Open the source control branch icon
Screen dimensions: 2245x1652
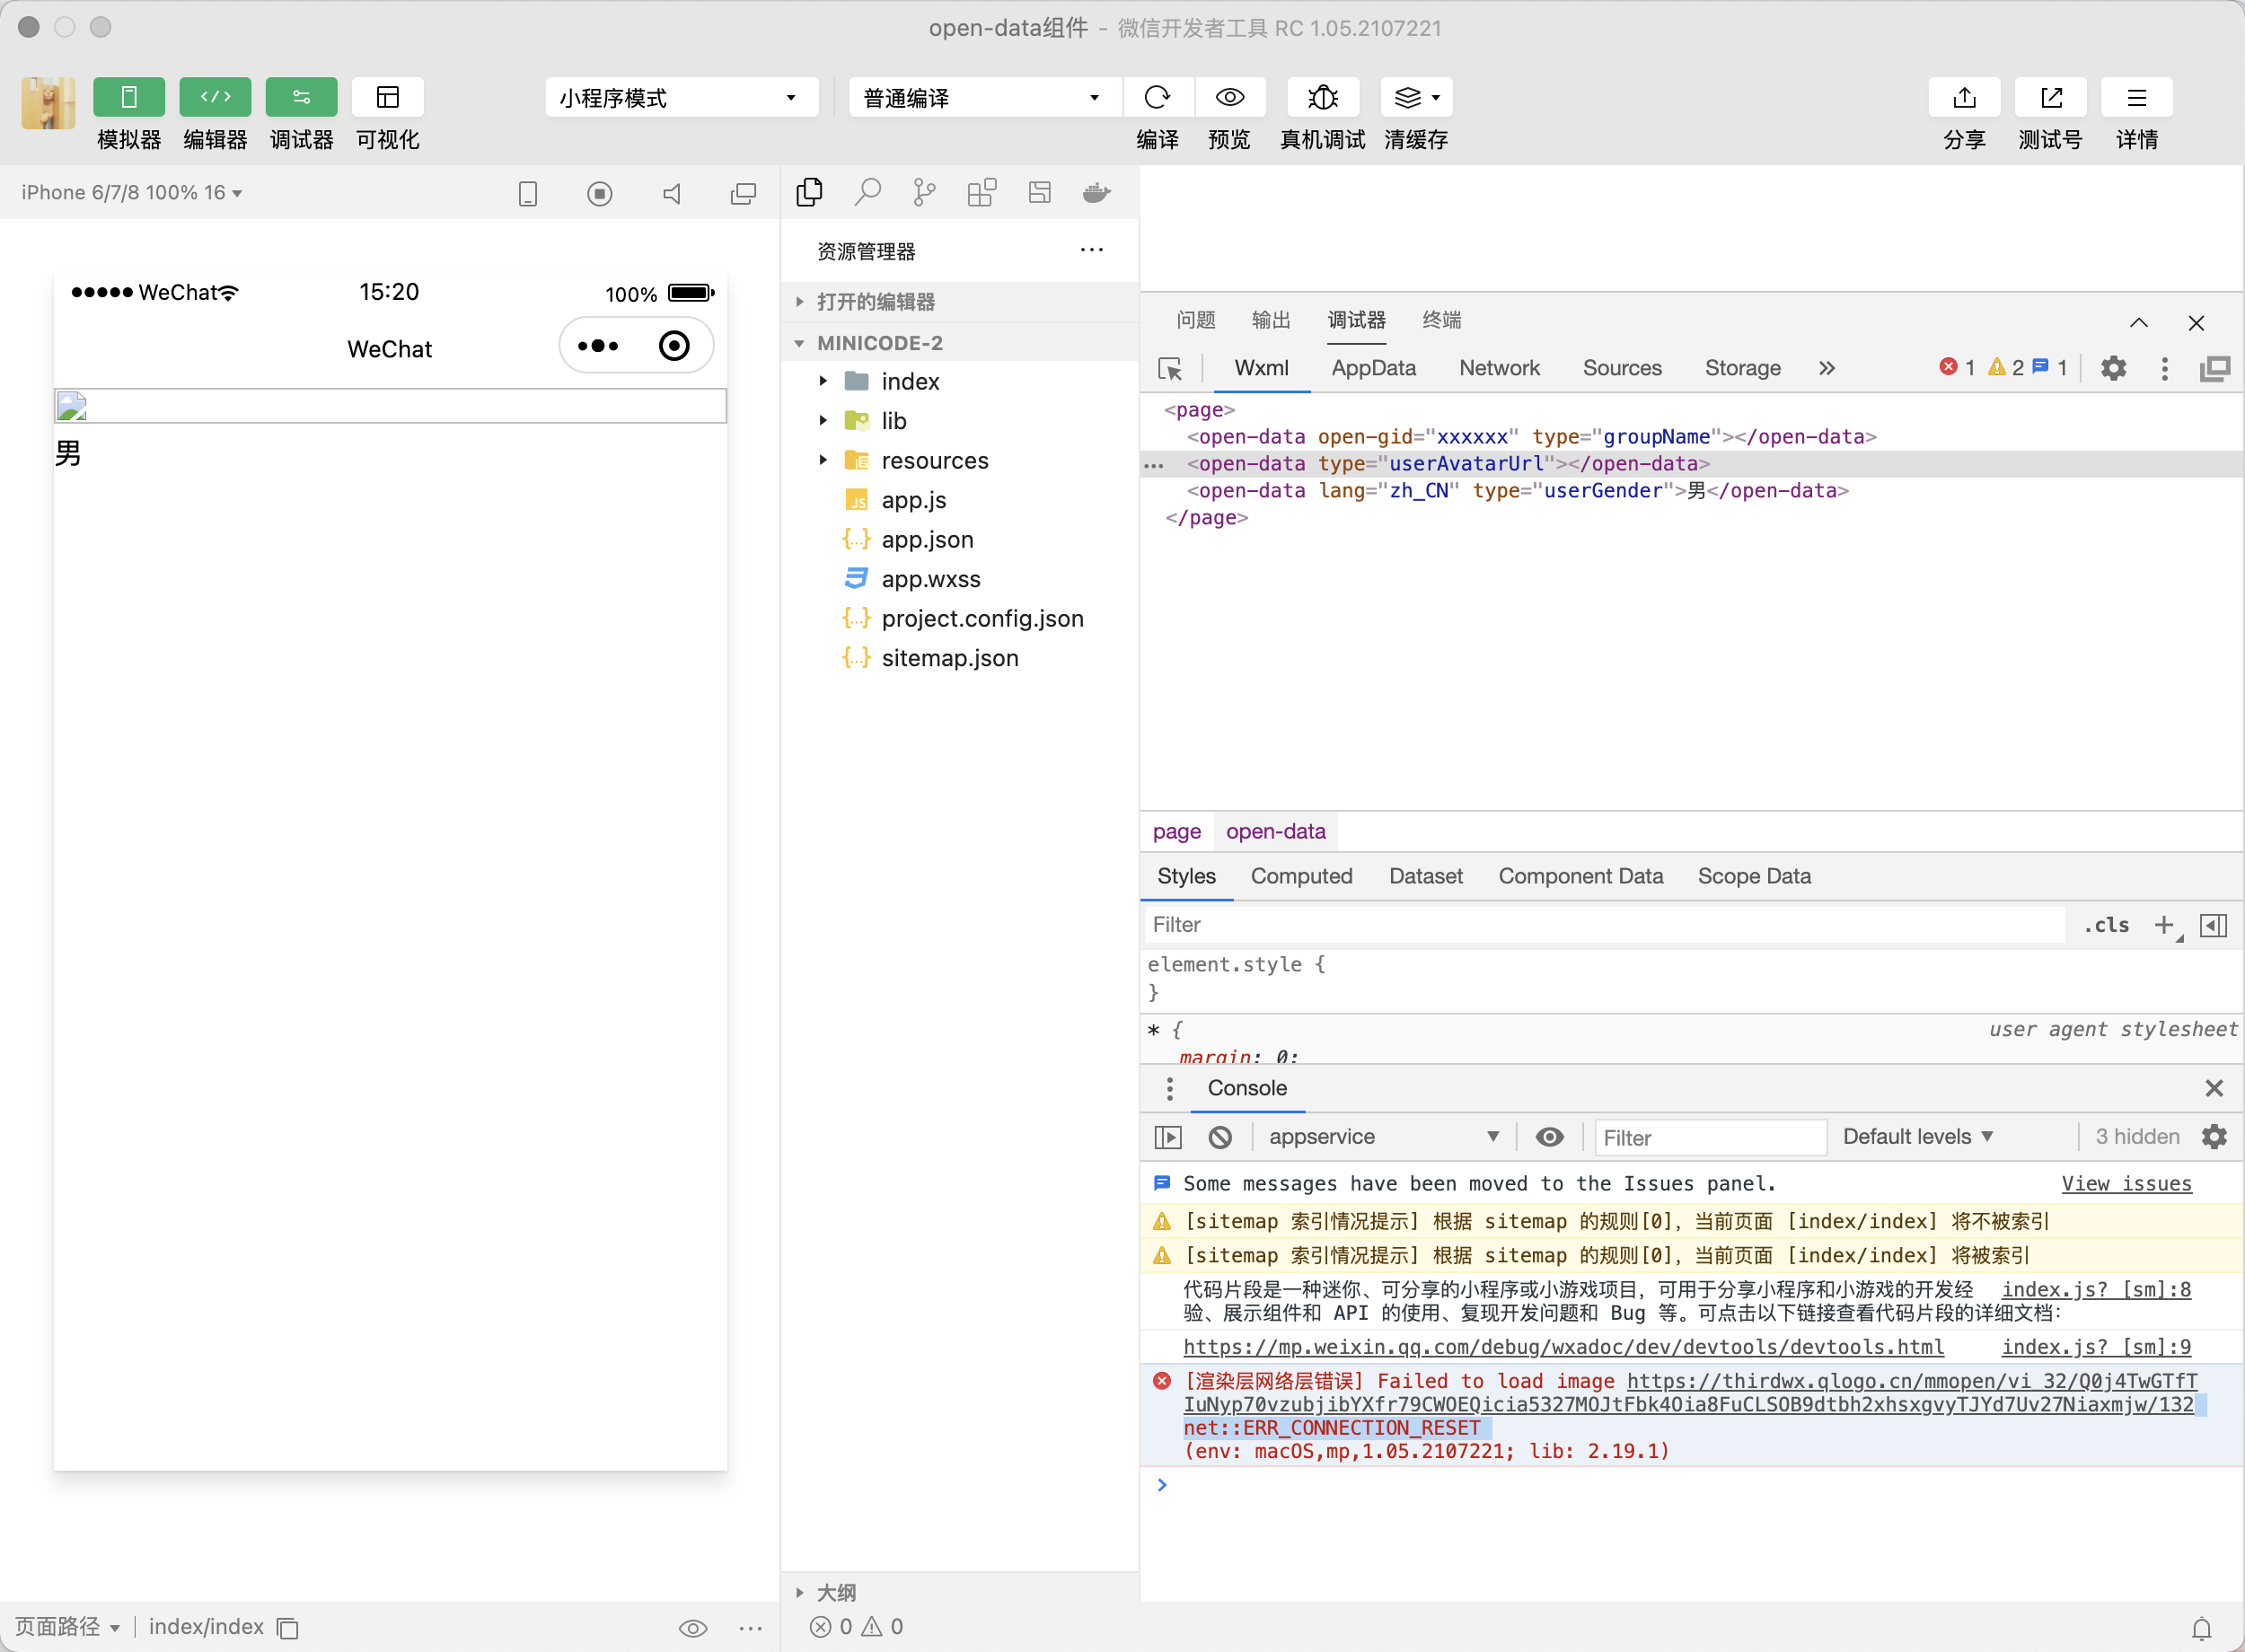click(924, 192)
